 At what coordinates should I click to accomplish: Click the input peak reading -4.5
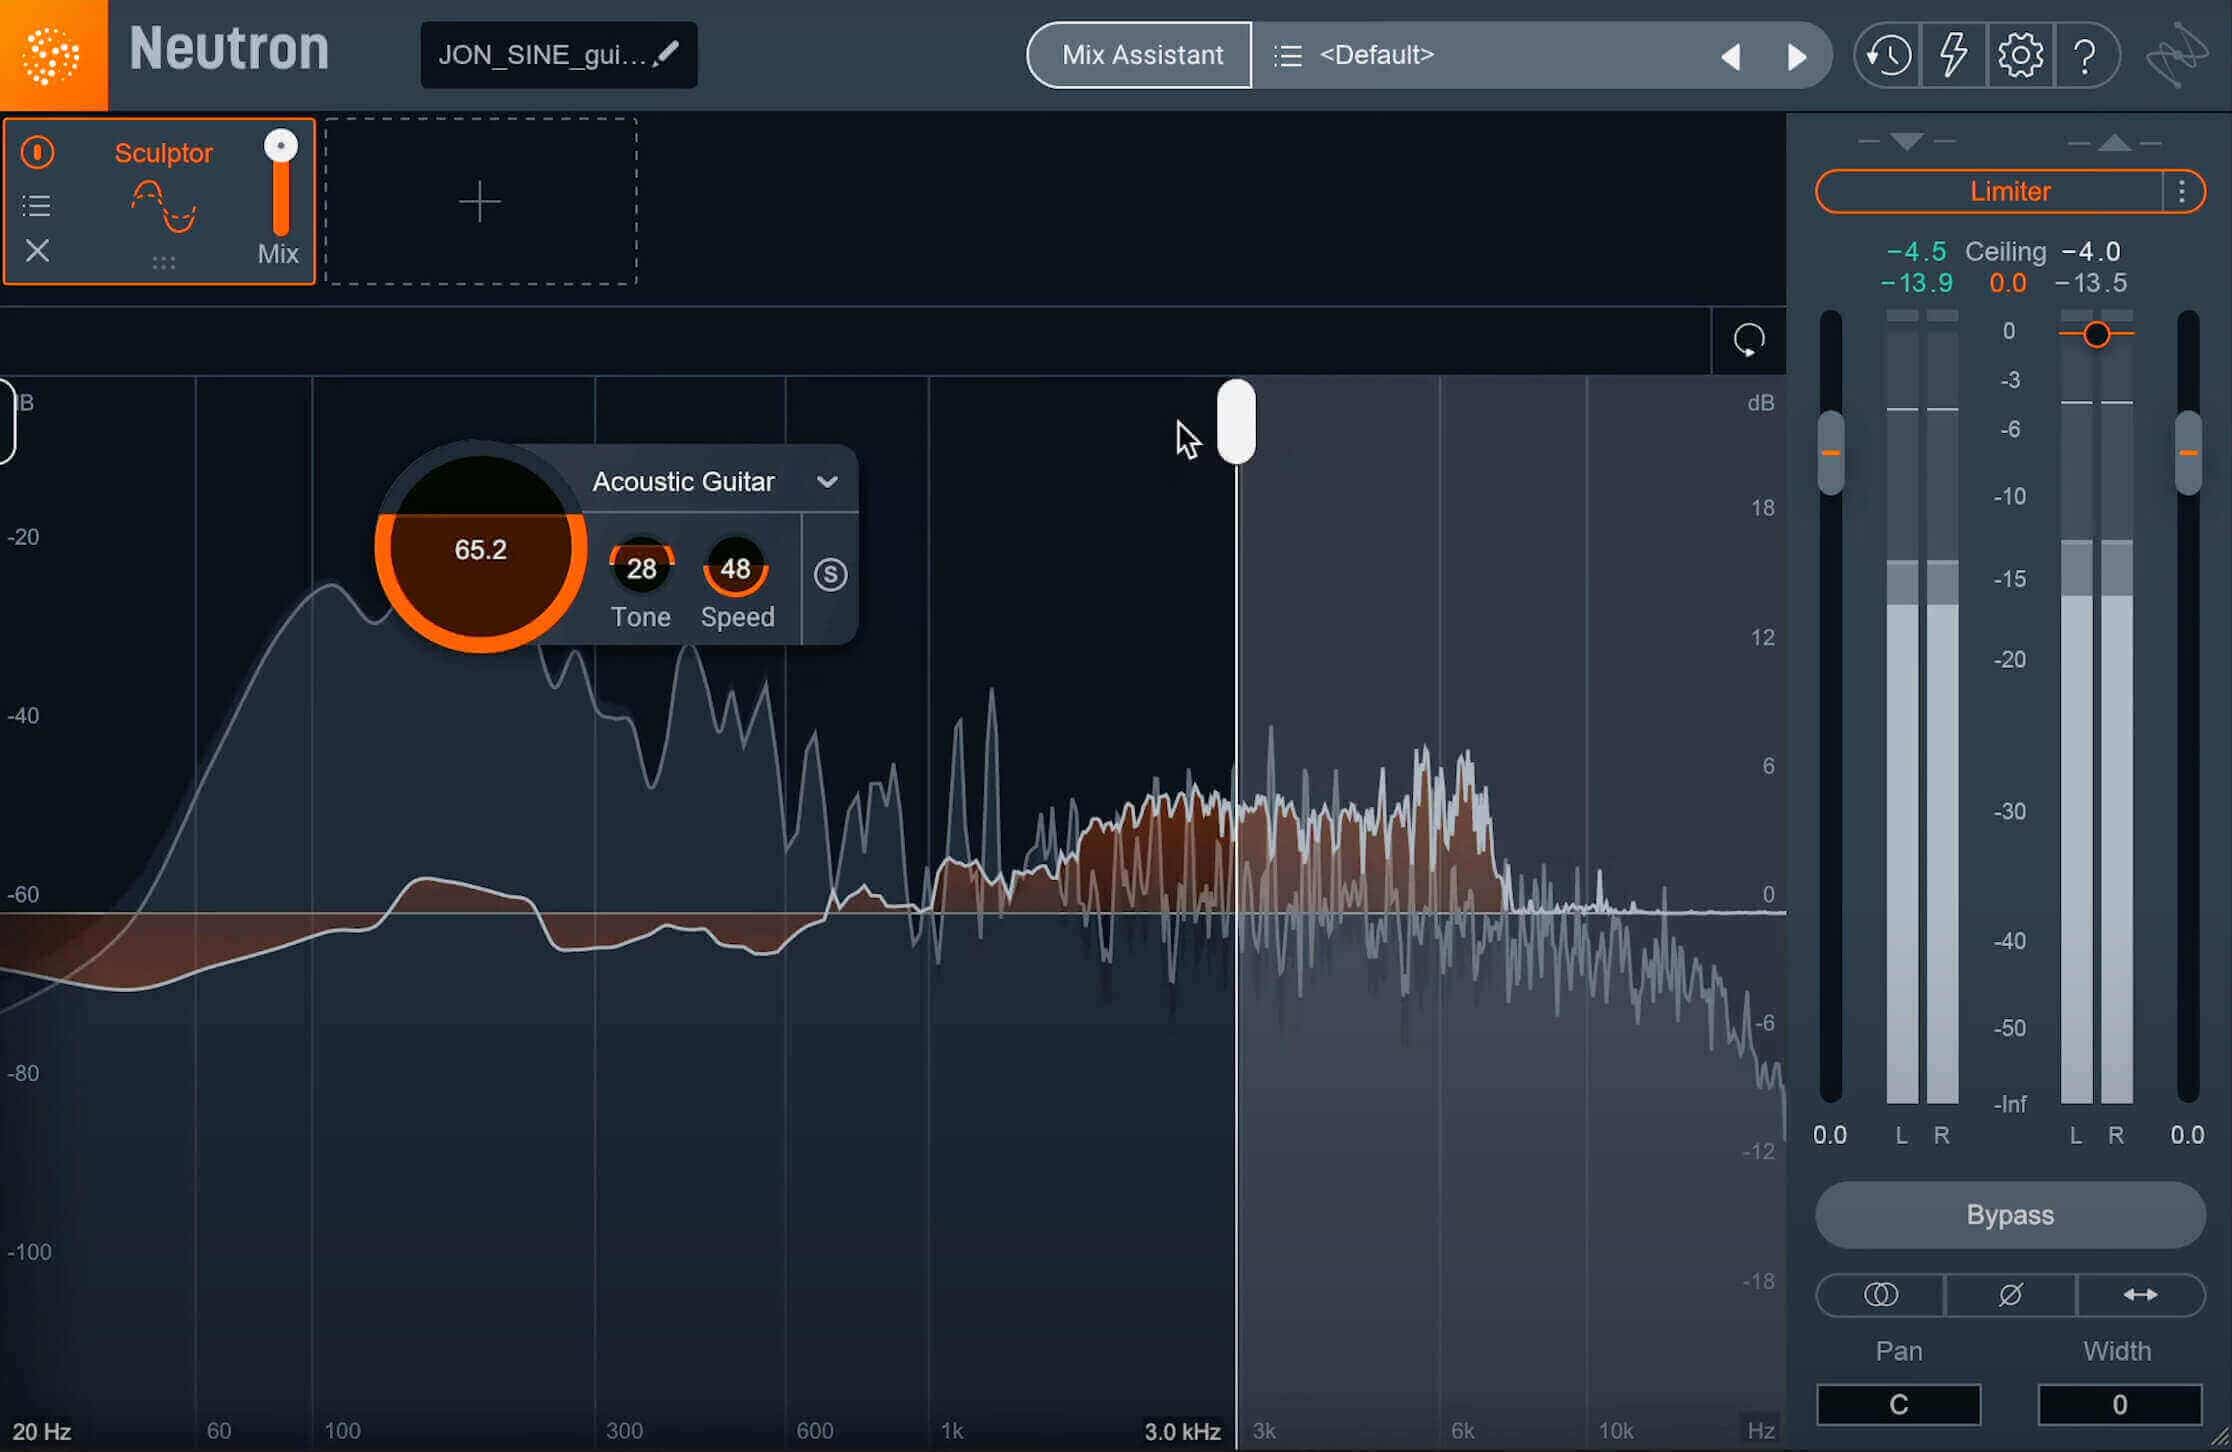pyautogui.click(x=1916, y=251)
